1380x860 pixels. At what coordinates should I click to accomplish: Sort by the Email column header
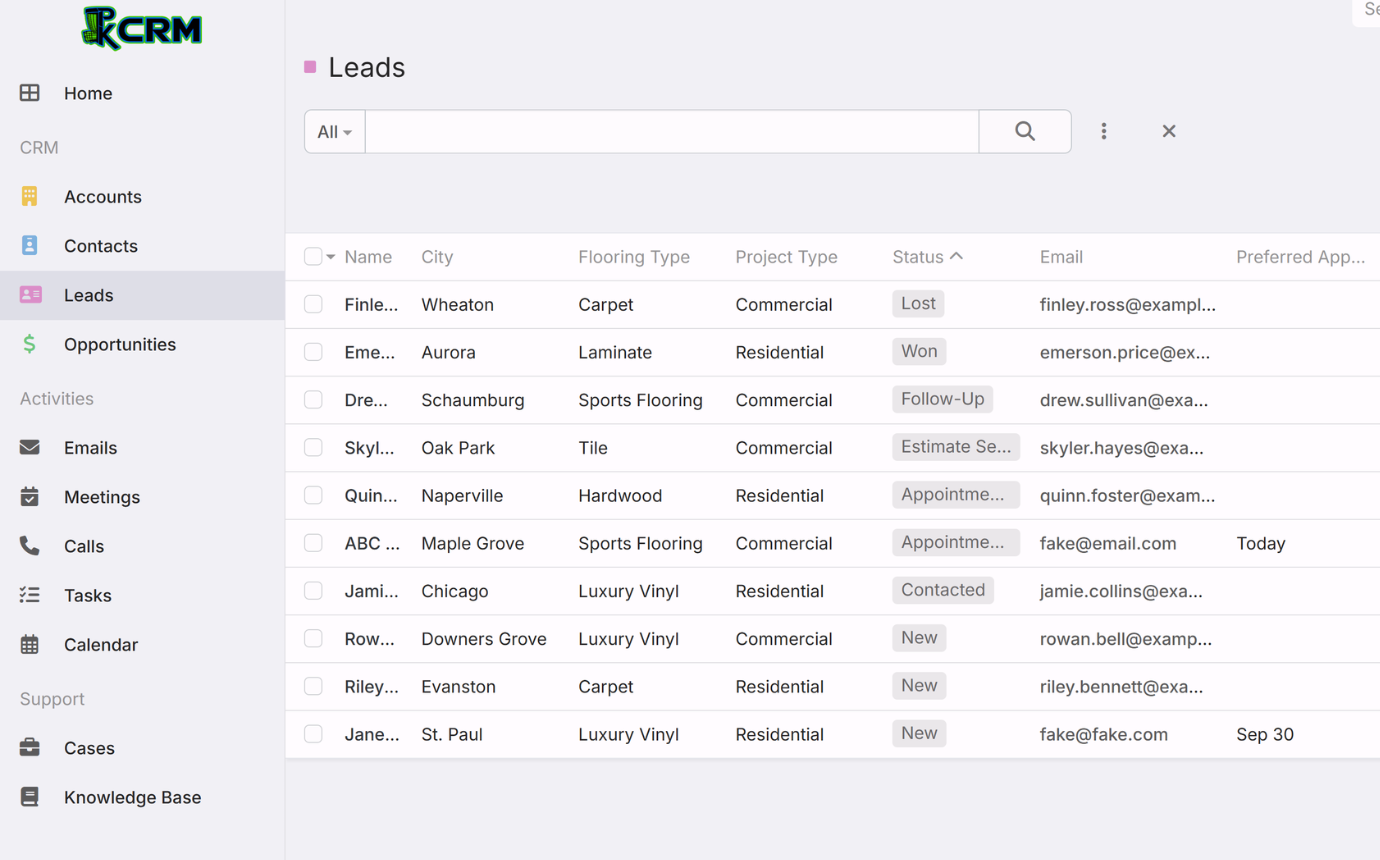1061,257
